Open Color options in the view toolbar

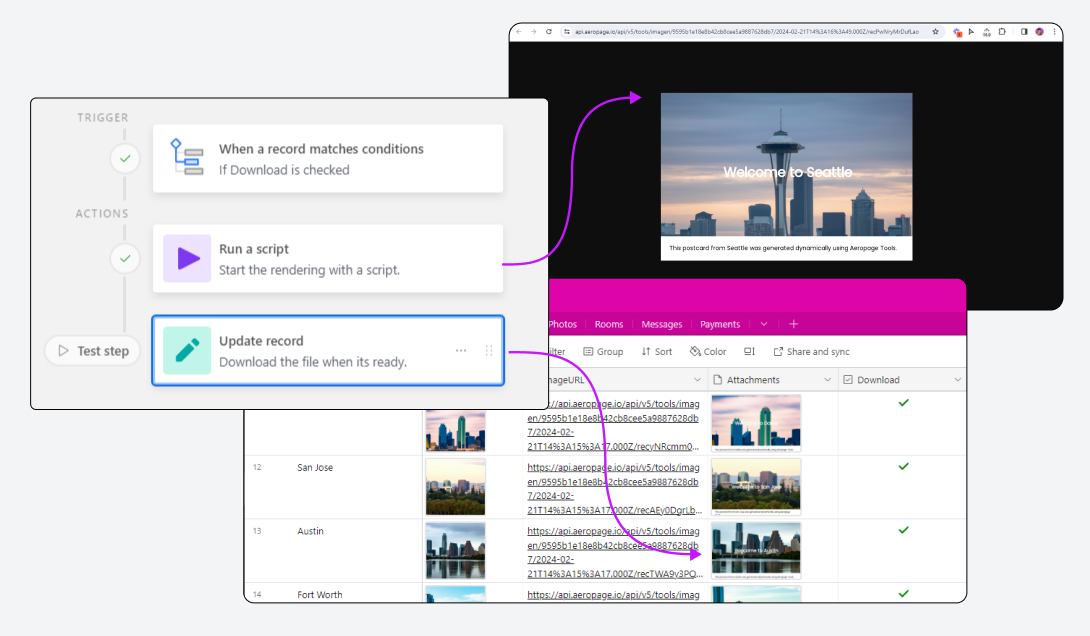pos(708,352)
